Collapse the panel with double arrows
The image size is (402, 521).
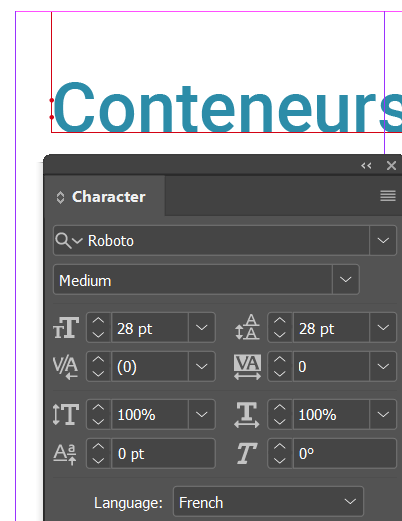point(366,166)
